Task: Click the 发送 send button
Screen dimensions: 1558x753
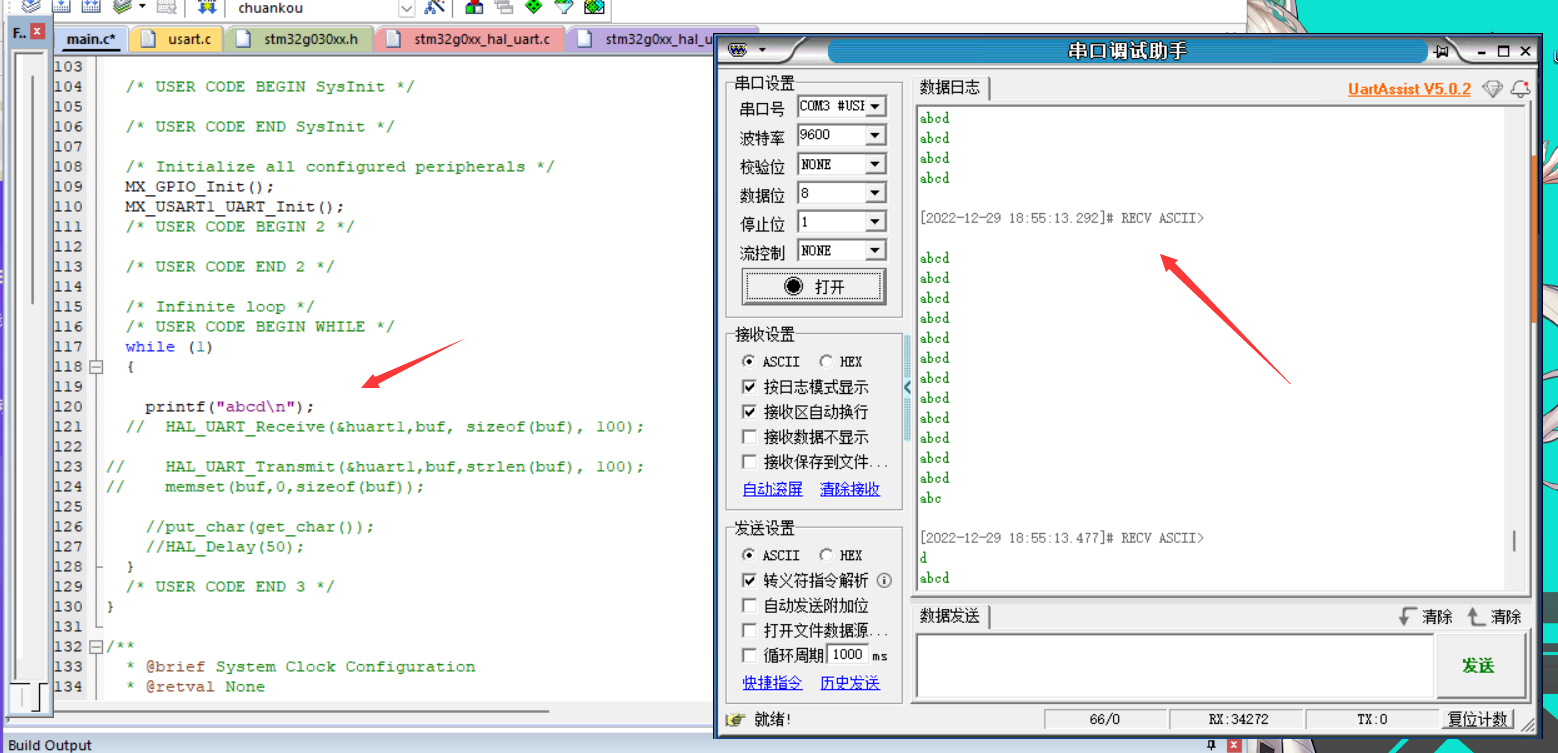Action: tap(1478, 665)
